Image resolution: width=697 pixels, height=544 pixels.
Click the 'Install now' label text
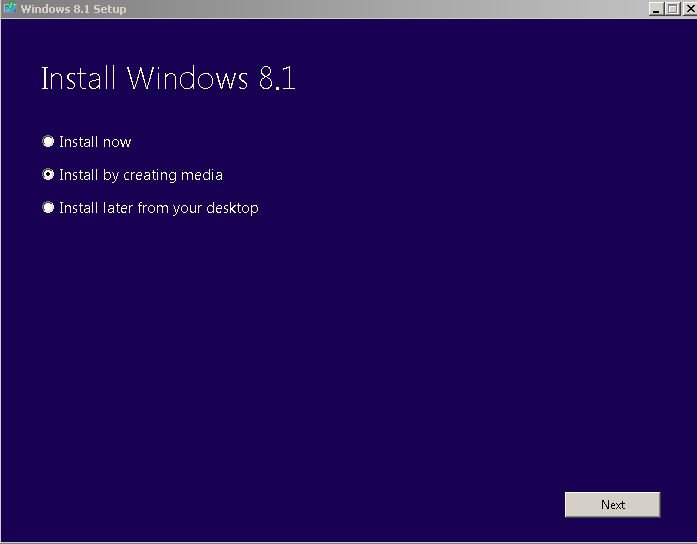point(95,142)
